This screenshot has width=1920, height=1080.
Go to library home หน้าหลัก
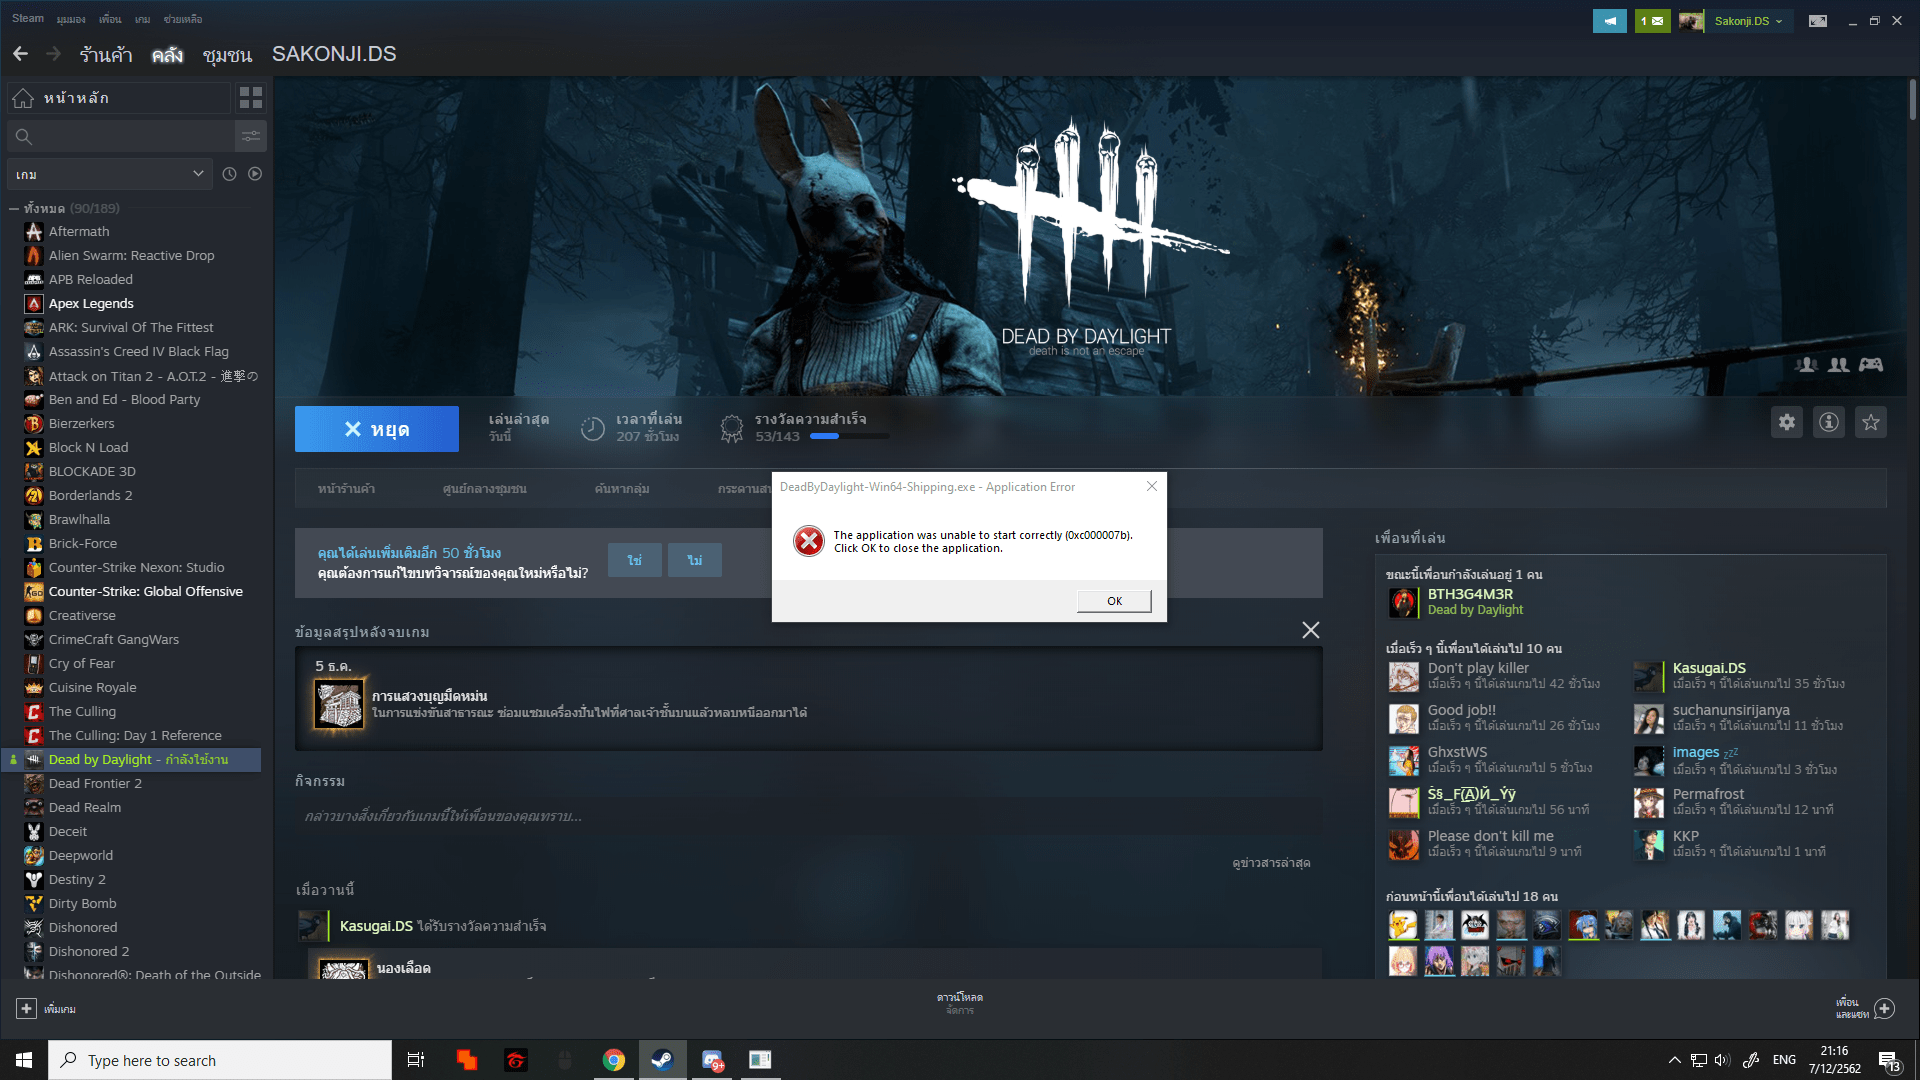[x=118, y=98]
